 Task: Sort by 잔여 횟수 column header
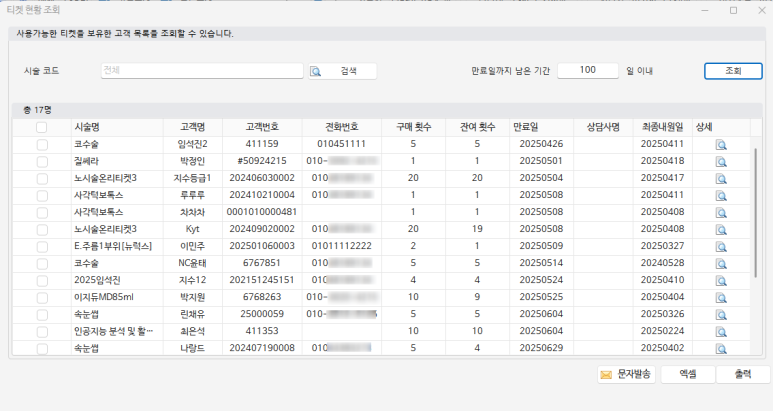pyautogui.click(x=477, y=127)
